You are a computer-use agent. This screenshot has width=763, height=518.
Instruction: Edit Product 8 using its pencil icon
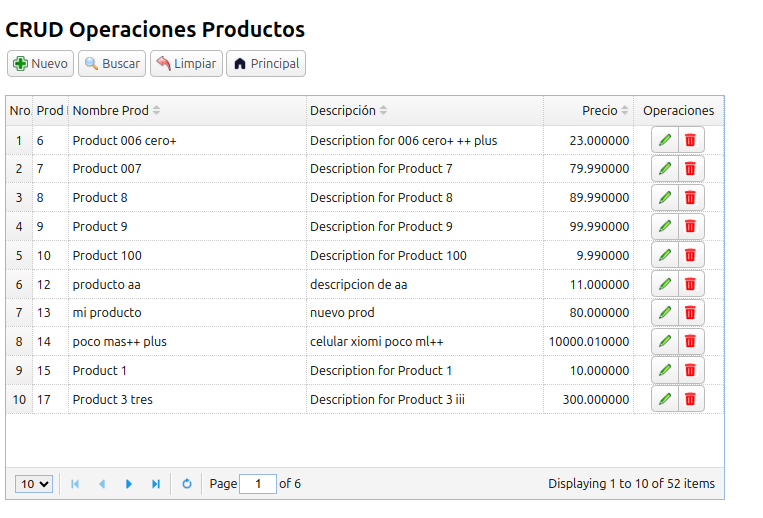pos(665,197)
